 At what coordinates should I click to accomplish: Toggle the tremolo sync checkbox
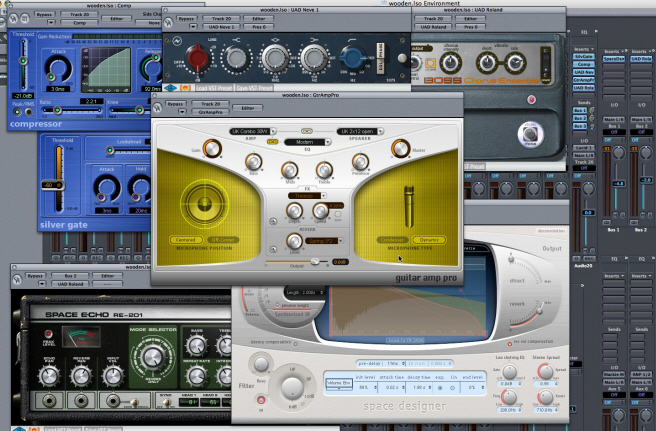pos(338,215)
